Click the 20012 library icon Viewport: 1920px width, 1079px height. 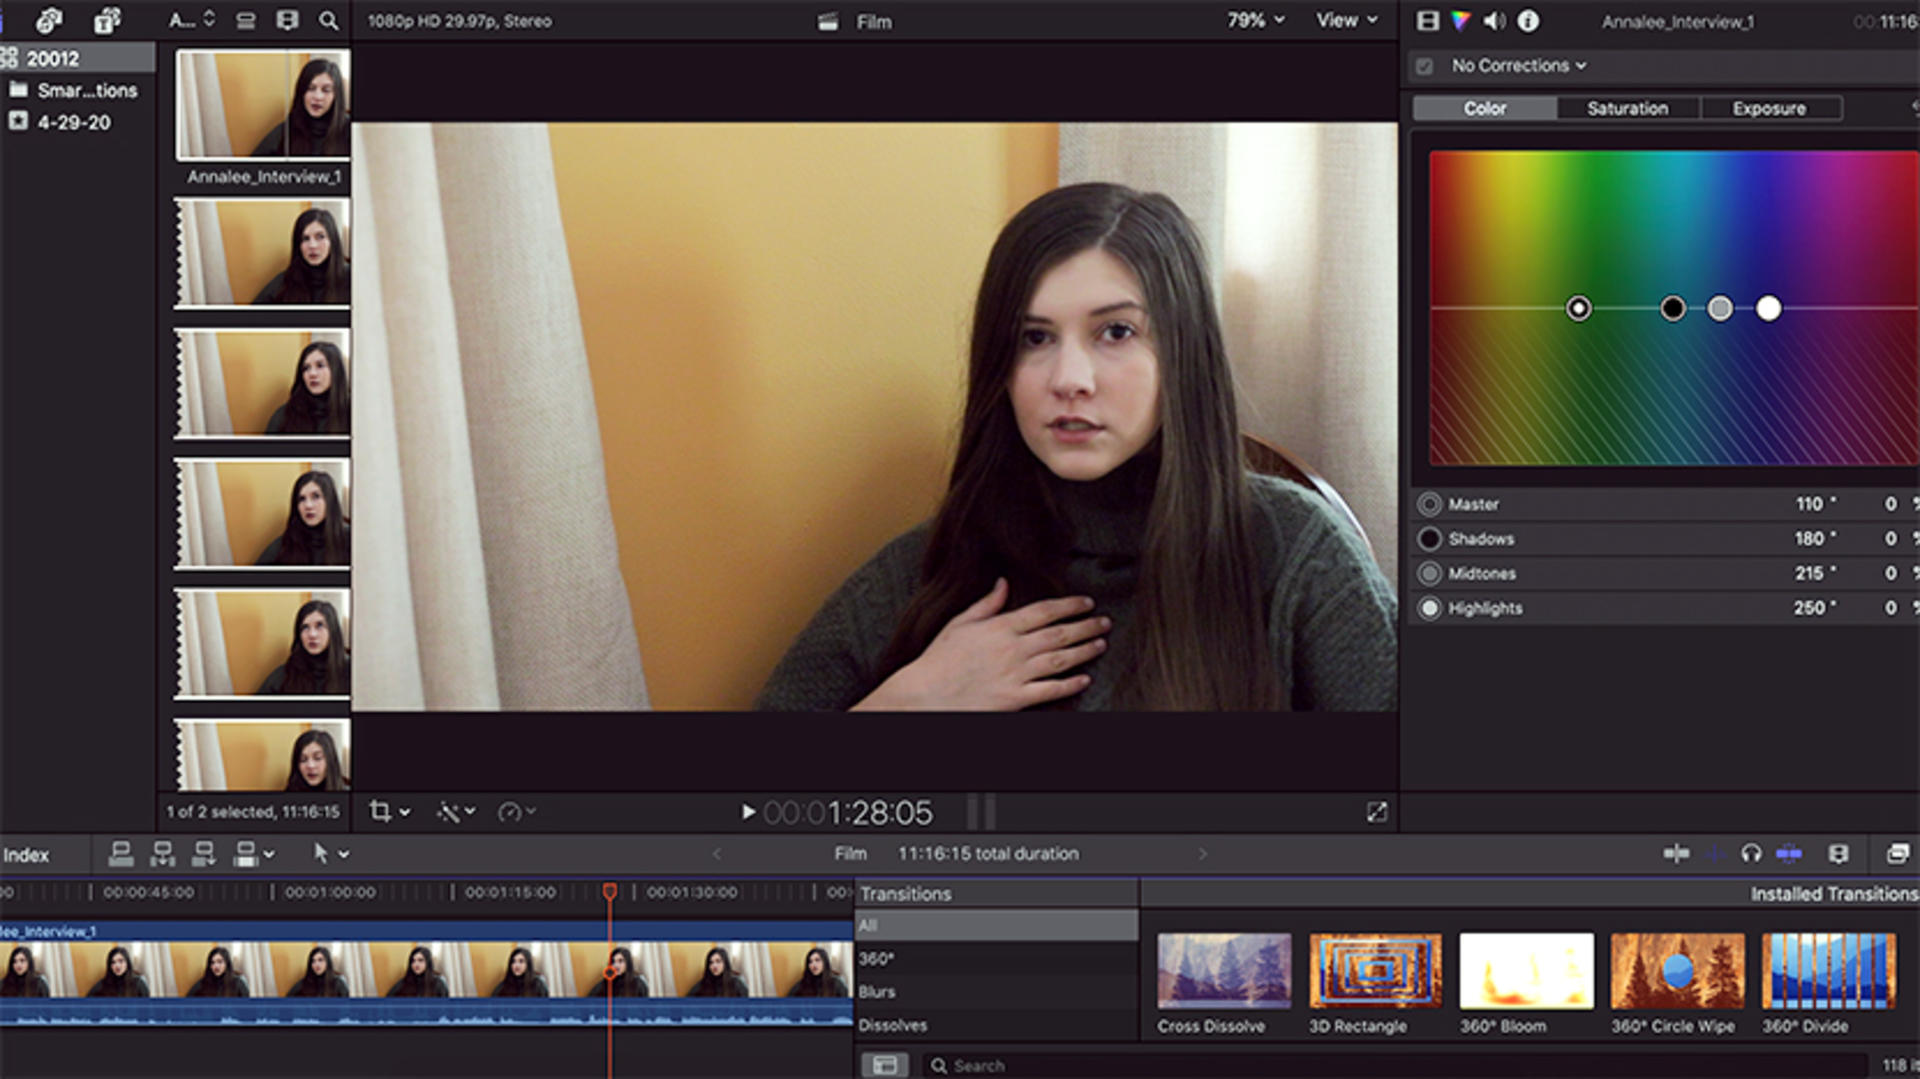[9, 58]
